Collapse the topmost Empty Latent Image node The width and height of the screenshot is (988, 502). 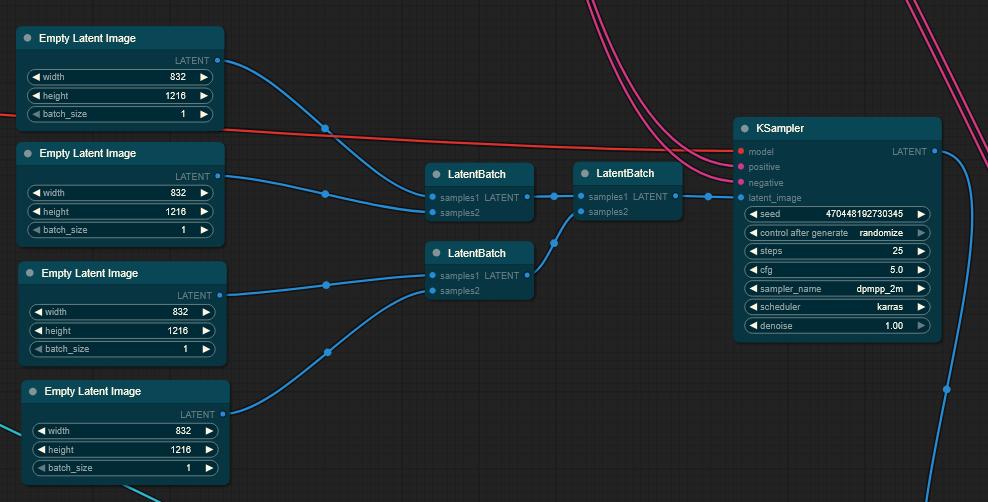[x=28, y=38]
